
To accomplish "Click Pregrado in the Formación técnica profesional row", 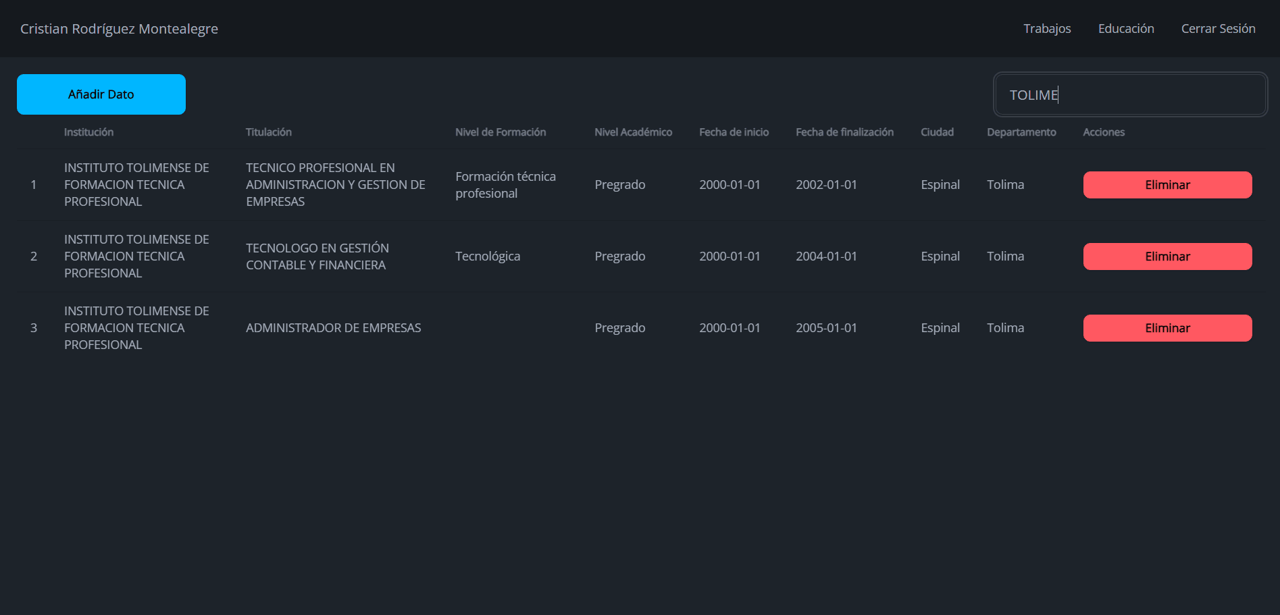I will [x=620, y=185].
